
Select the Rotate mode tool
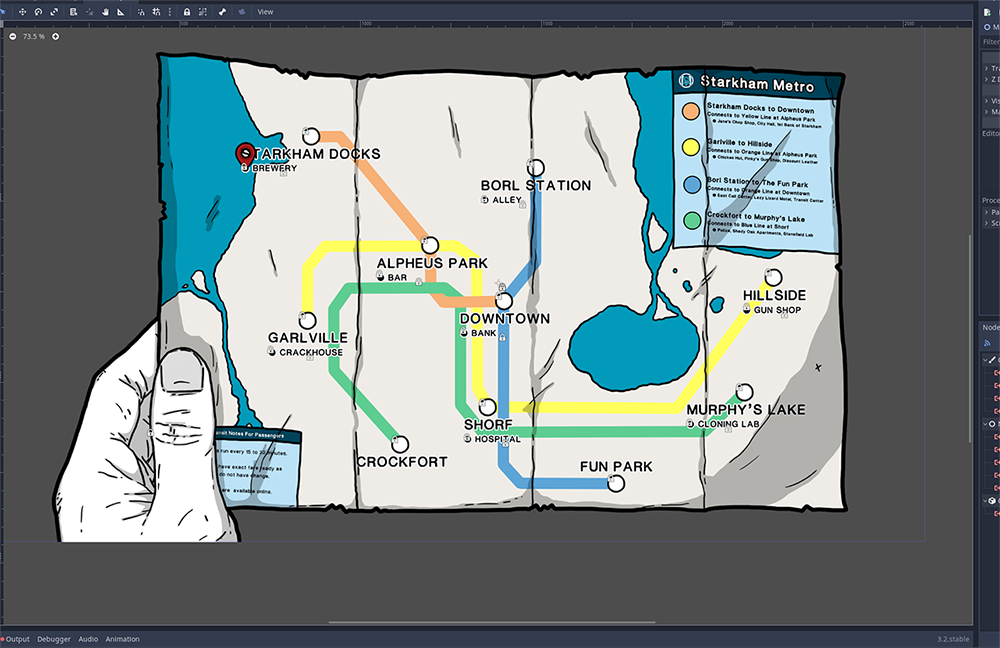tap(37, 12)
